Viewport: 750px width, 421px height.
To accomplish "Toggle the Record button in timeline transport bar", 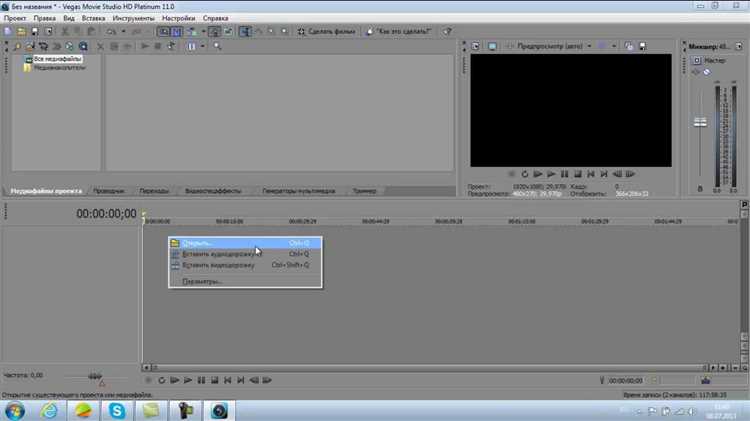I will pos(149,380).
